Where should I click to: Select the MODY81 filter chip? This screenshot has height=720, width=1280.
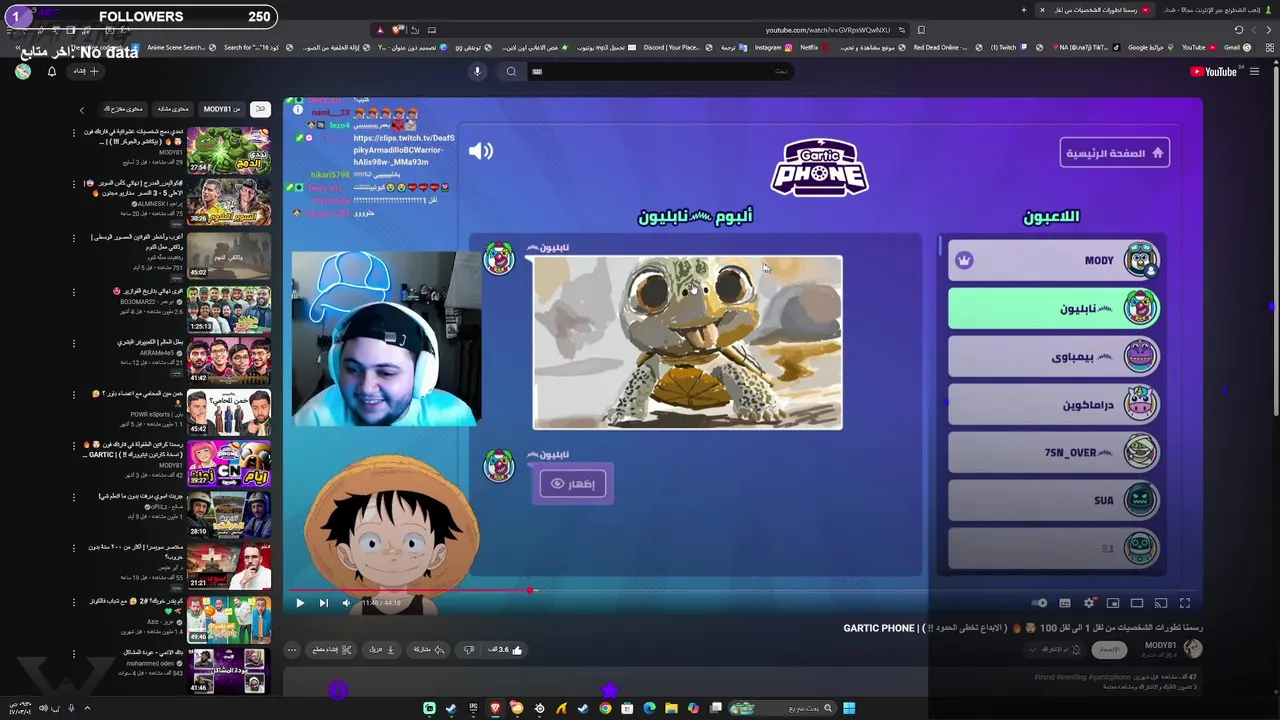click(x=221, y=109)
